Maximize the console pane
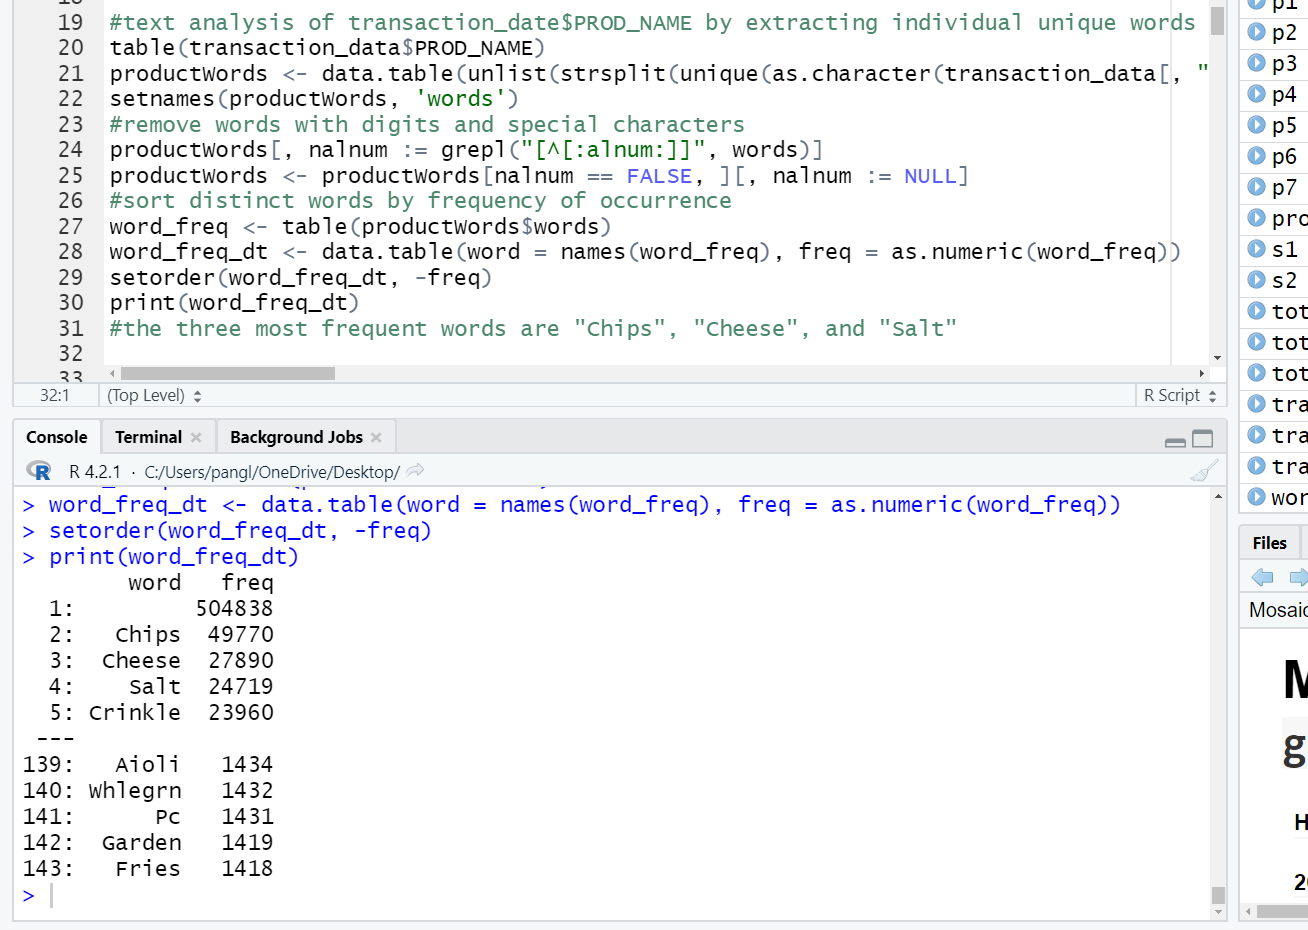The height and width of the screenshot is (930, 1308). [1203, 439]
